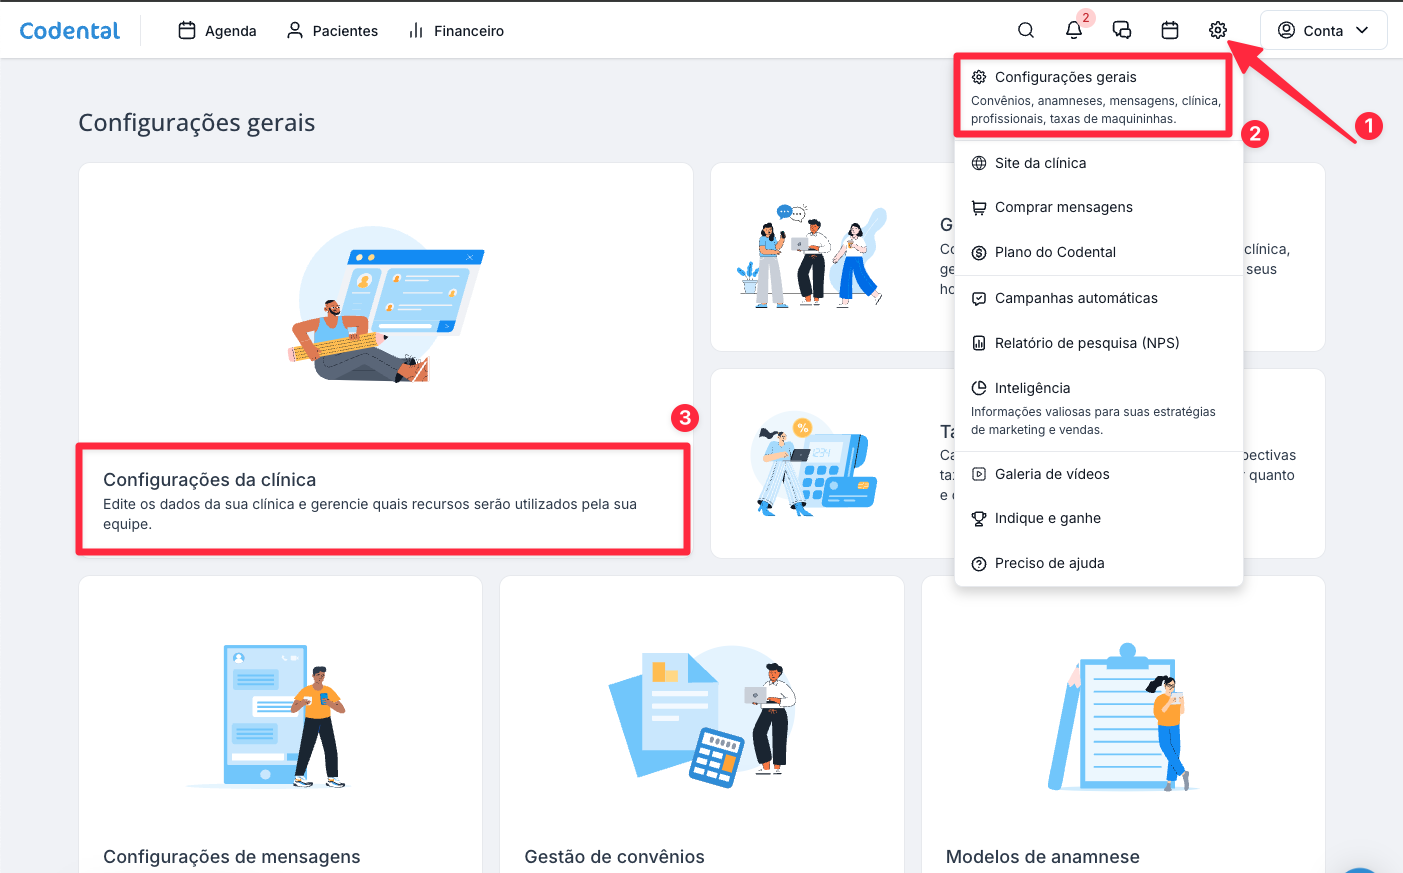Viewport: 1403px width, 873px height.
Task: Click the shopping cart icon for Comprar mensagens
Action: tap(979, 208)
